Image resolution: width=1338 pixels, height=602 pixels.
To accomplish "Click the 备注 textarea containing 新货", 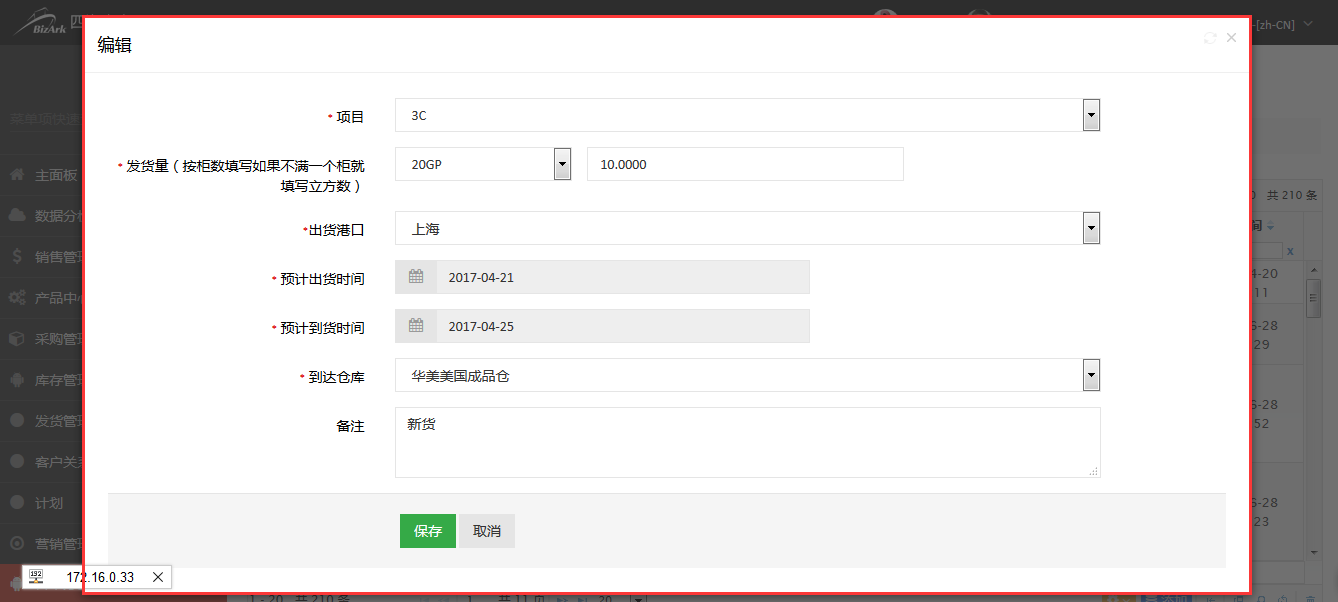I will (748, 442).
